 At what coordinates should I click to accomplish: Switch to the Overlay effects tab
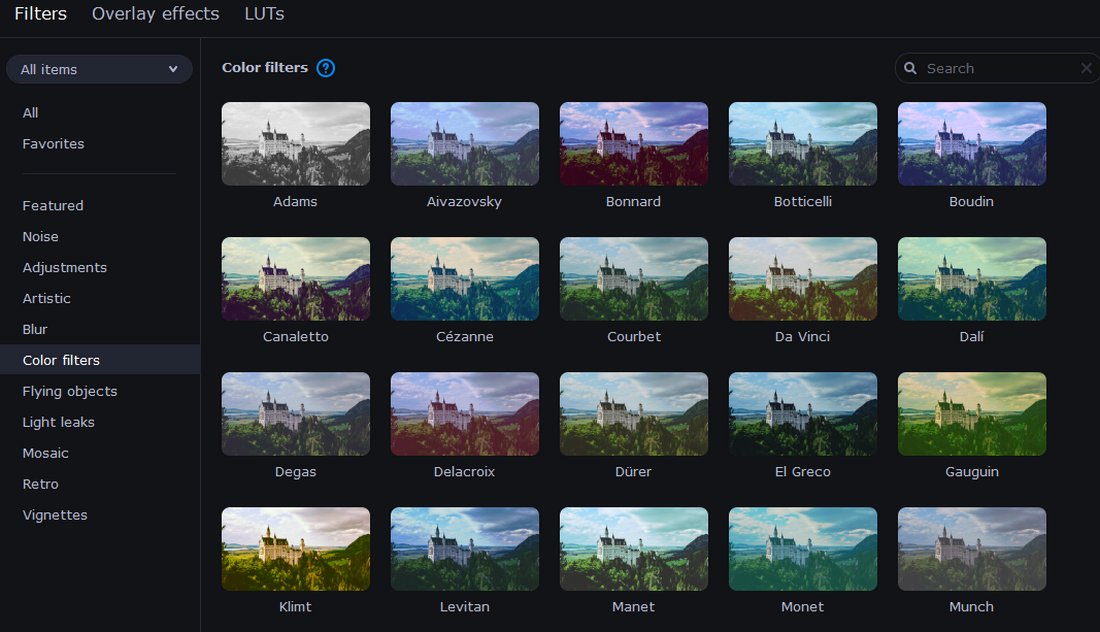[156, 14]
